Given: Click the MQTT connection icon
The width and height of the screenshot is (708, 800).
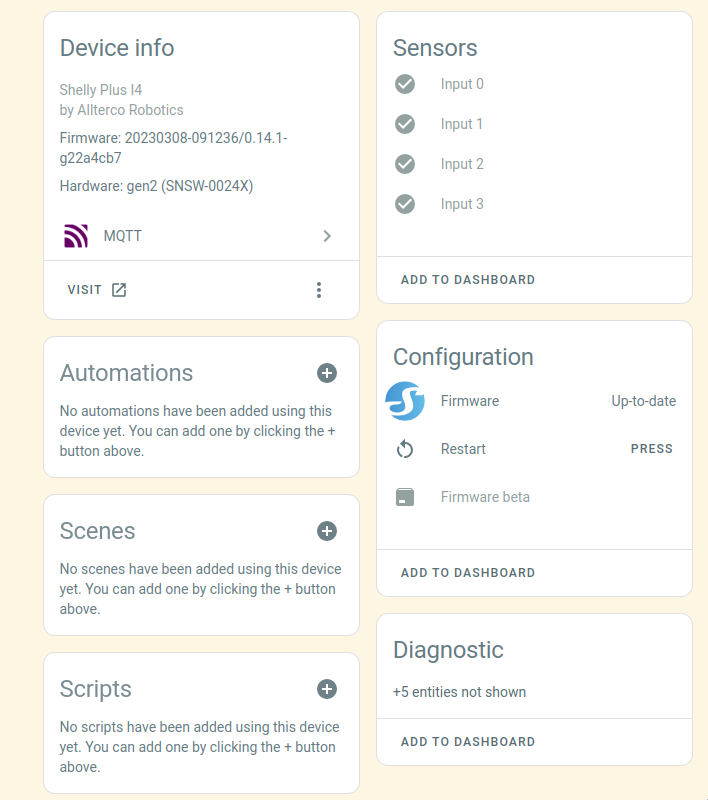Looking at the screenshot, I should pos(78,236).
